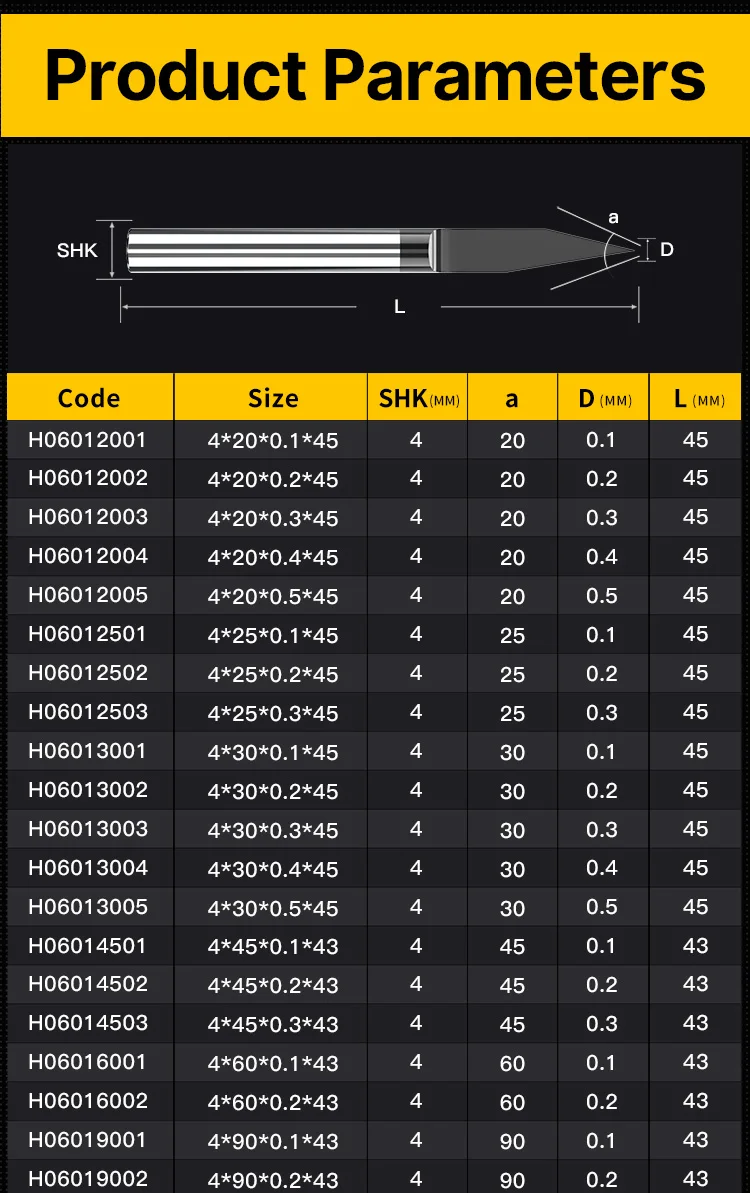Select code H06016001
Viewport: 750px width, 1193px height.
[x=87, y=1061]
